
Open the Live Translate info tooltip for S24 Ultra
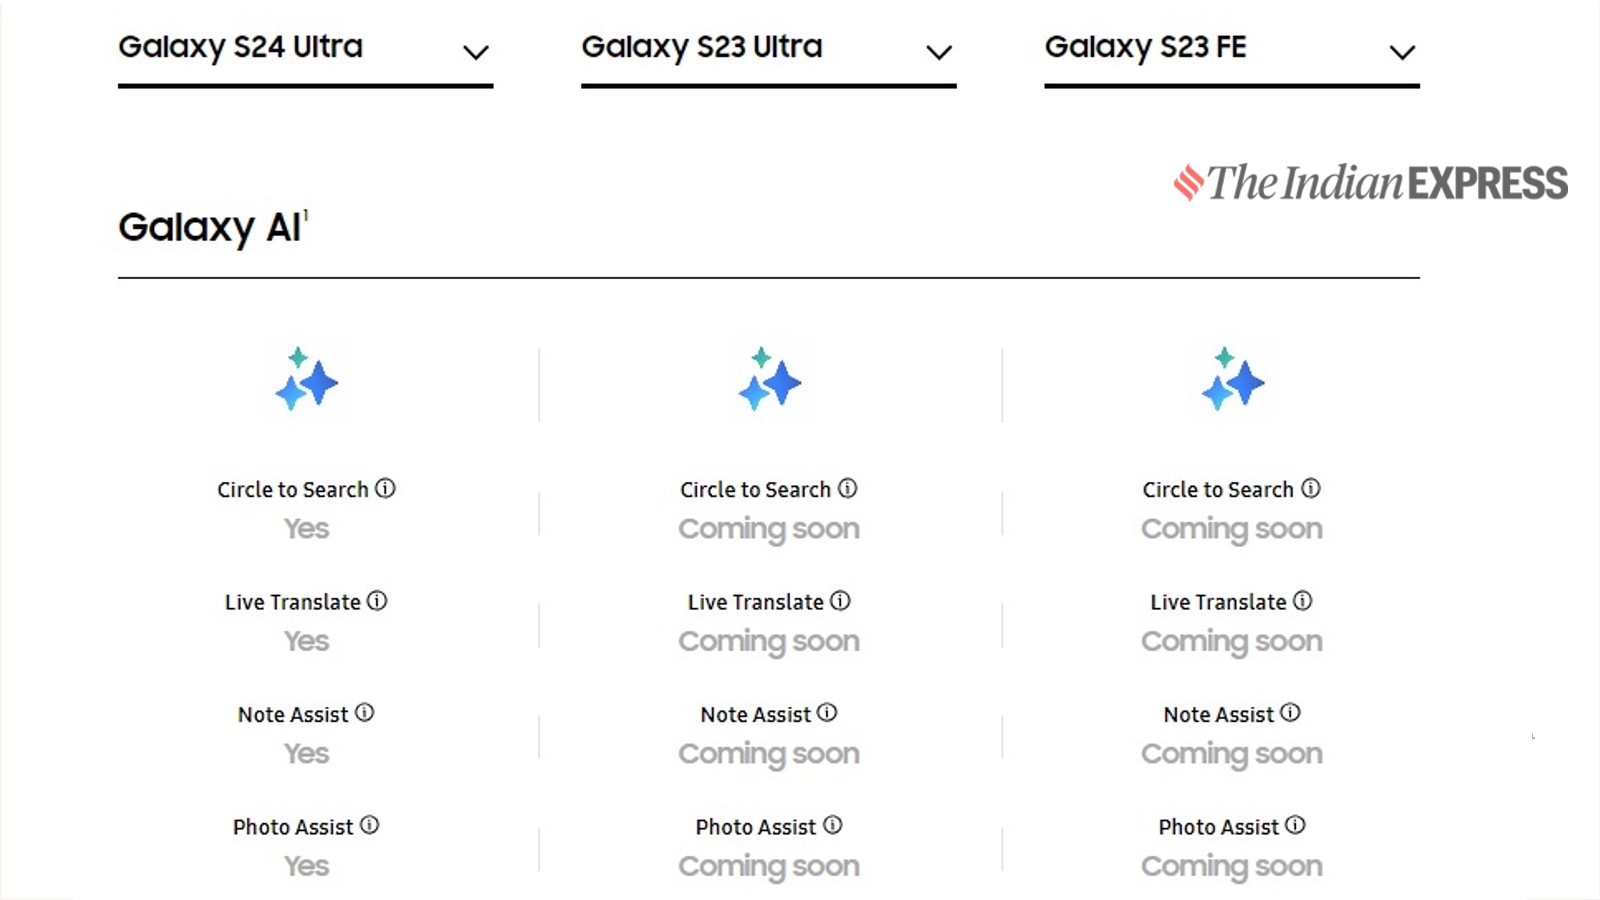click(376, 601)
